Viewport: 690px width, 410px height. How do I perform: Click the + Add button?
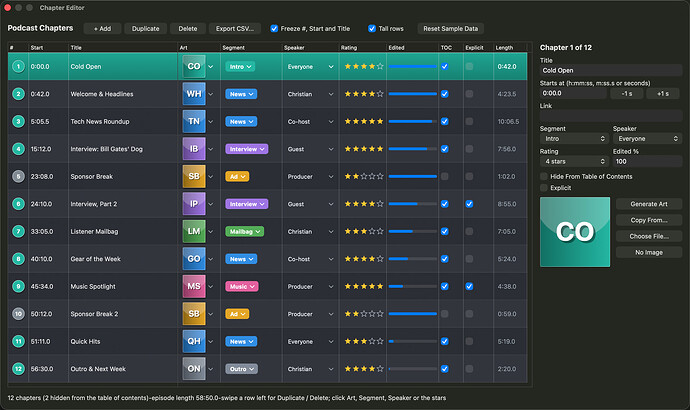[x=102, y=29]
